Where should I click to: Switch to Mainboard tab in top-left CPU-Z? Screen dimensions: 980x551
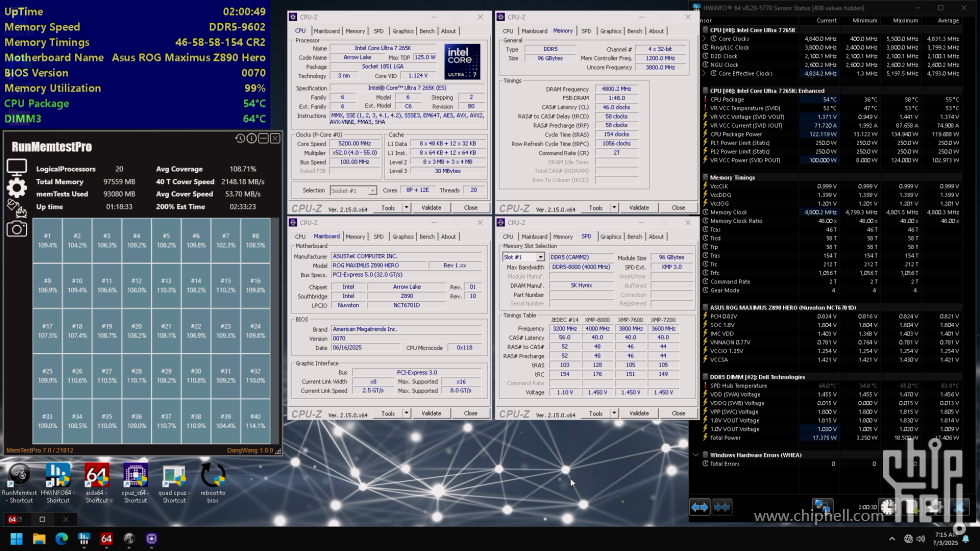327,31
